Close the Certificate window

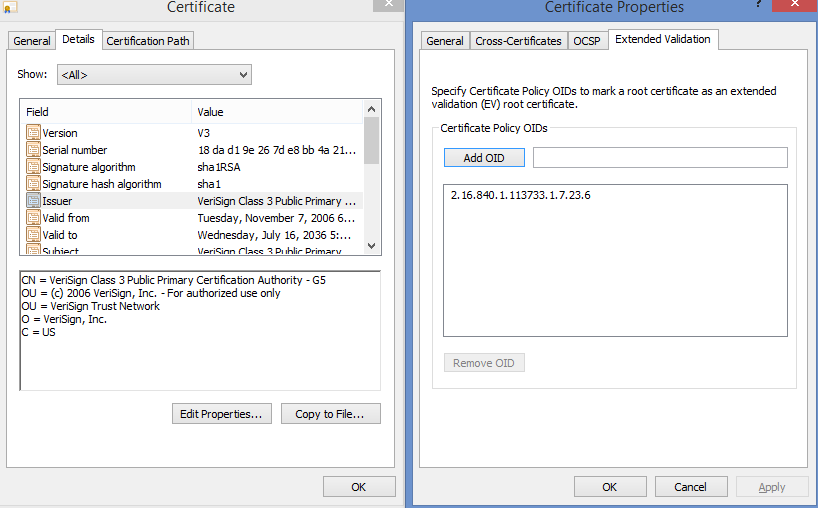[x=388, y=5]
